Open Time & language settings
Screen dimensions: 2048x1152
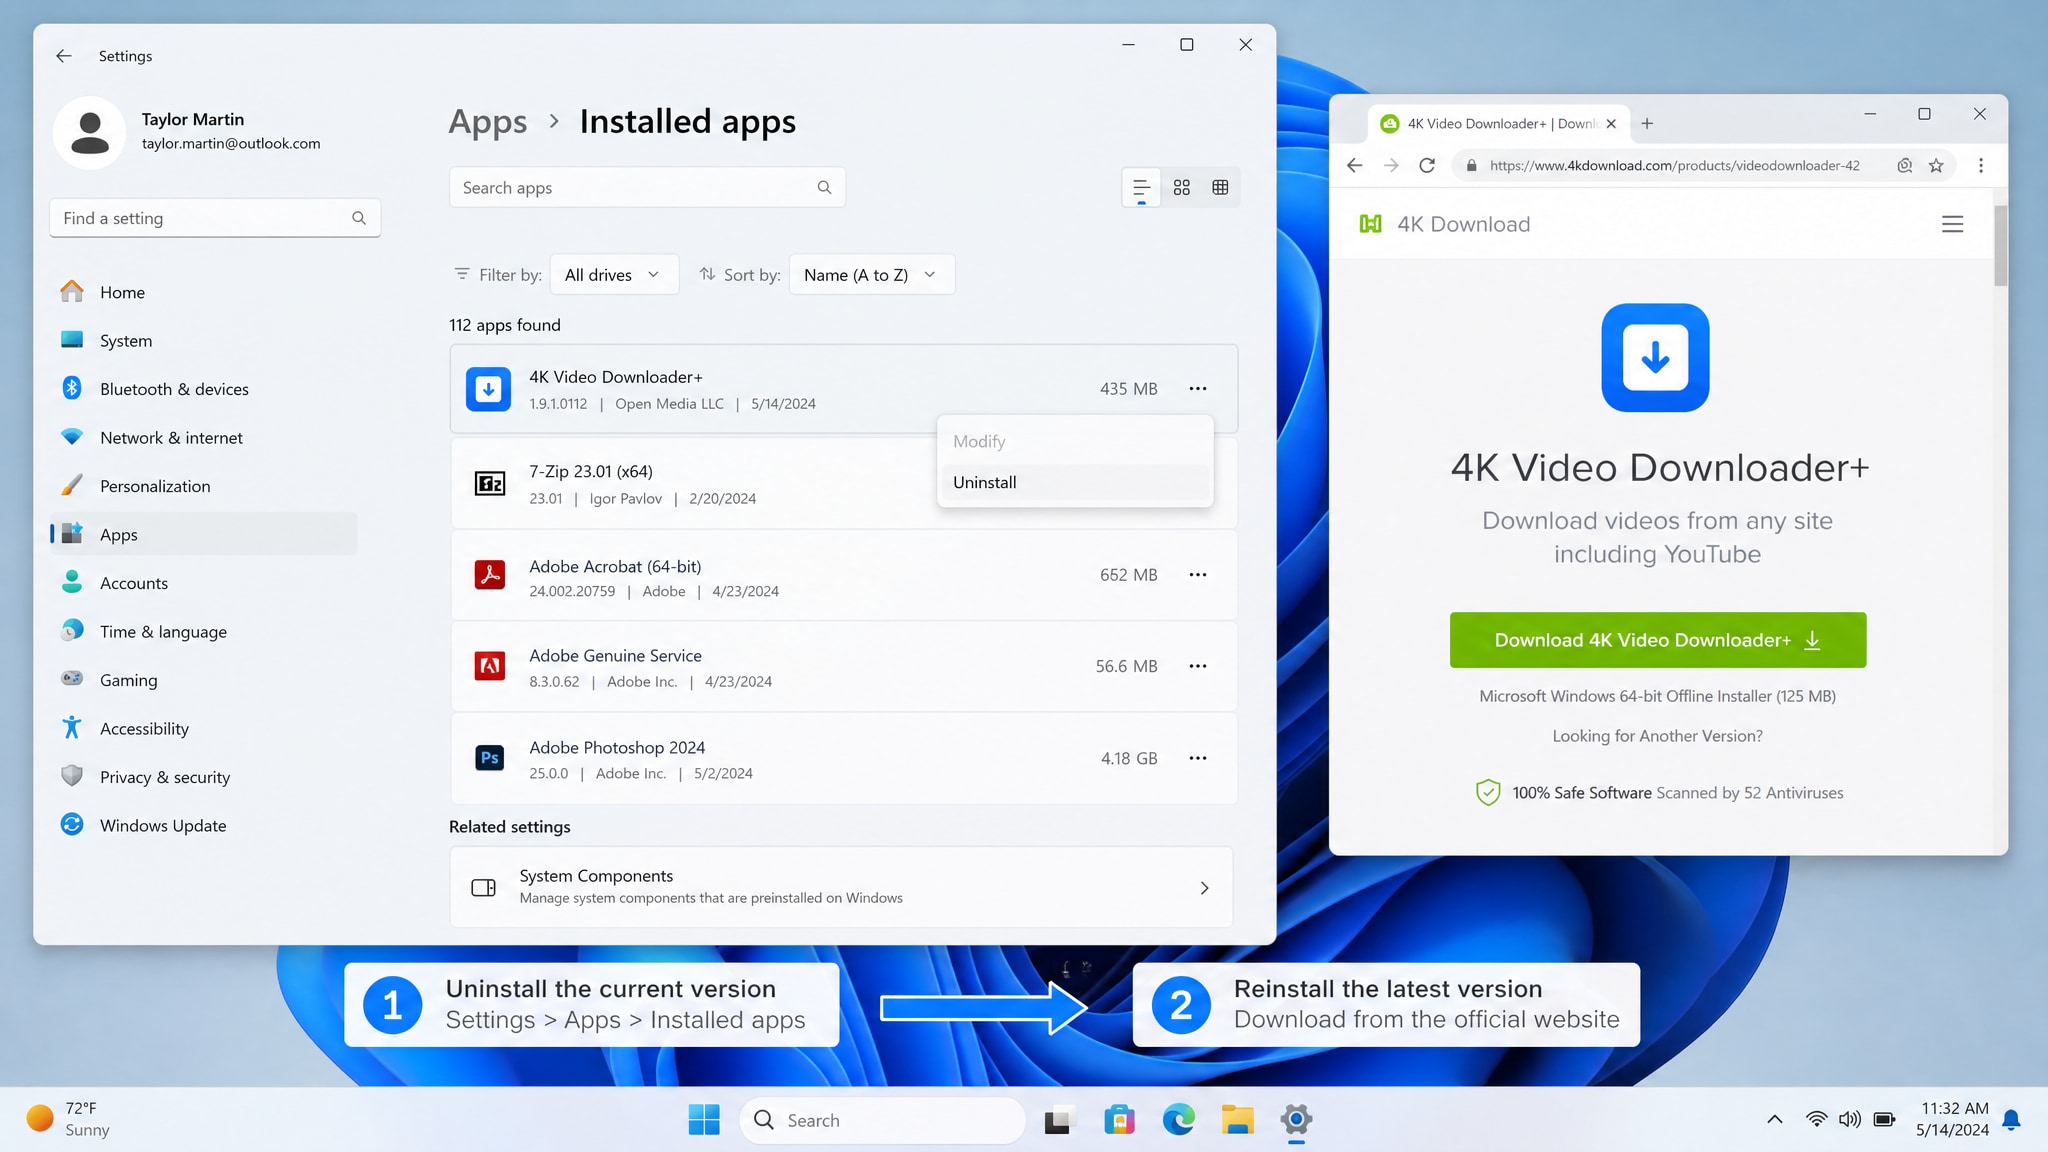203,632
